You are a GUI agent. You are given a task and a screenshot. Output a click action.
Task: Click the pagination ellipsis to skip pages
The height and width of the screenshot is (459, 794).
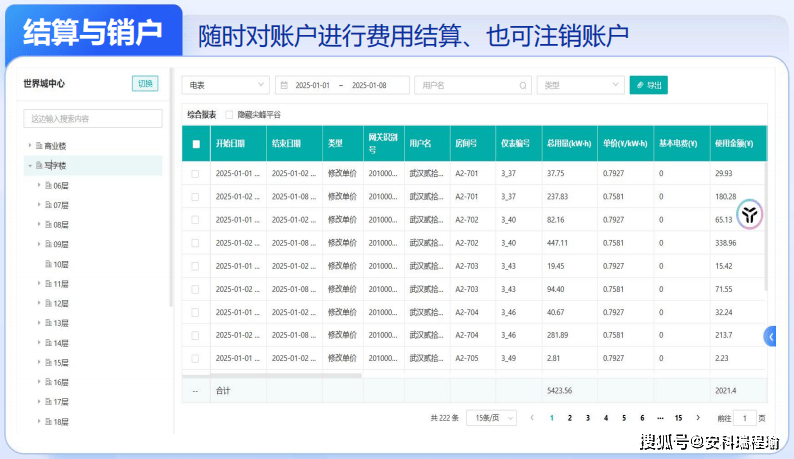pyautogui.click(x=660, y=418)
